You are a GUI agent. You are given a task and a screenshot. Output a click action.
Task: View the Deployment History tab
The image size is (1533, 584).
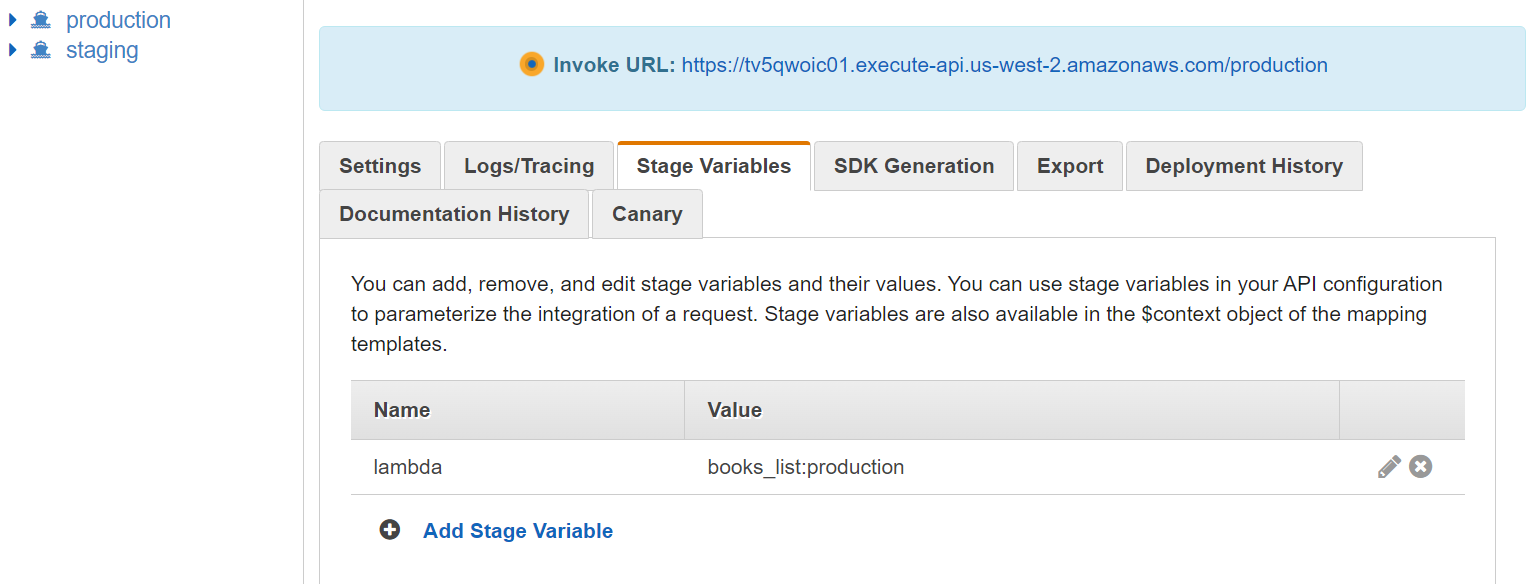click(1244, 166)
